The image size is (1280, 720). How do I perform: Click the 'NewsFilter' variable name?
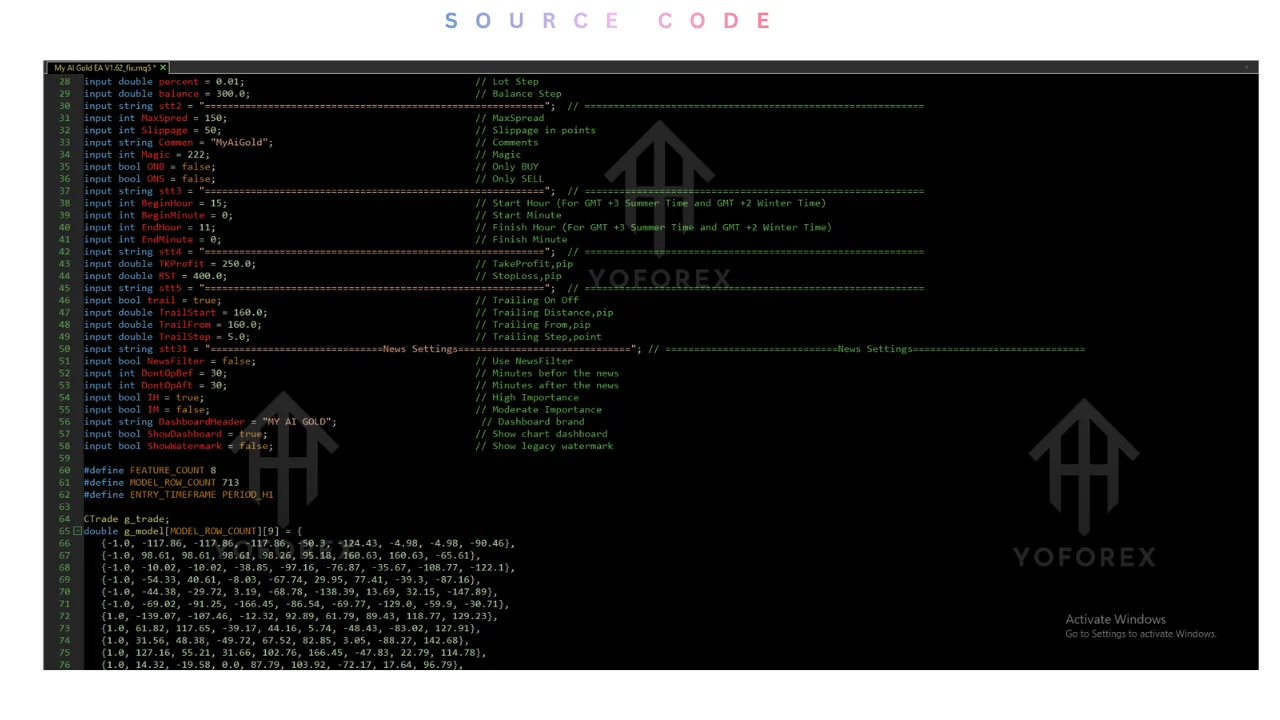click(x=176, y=361)
